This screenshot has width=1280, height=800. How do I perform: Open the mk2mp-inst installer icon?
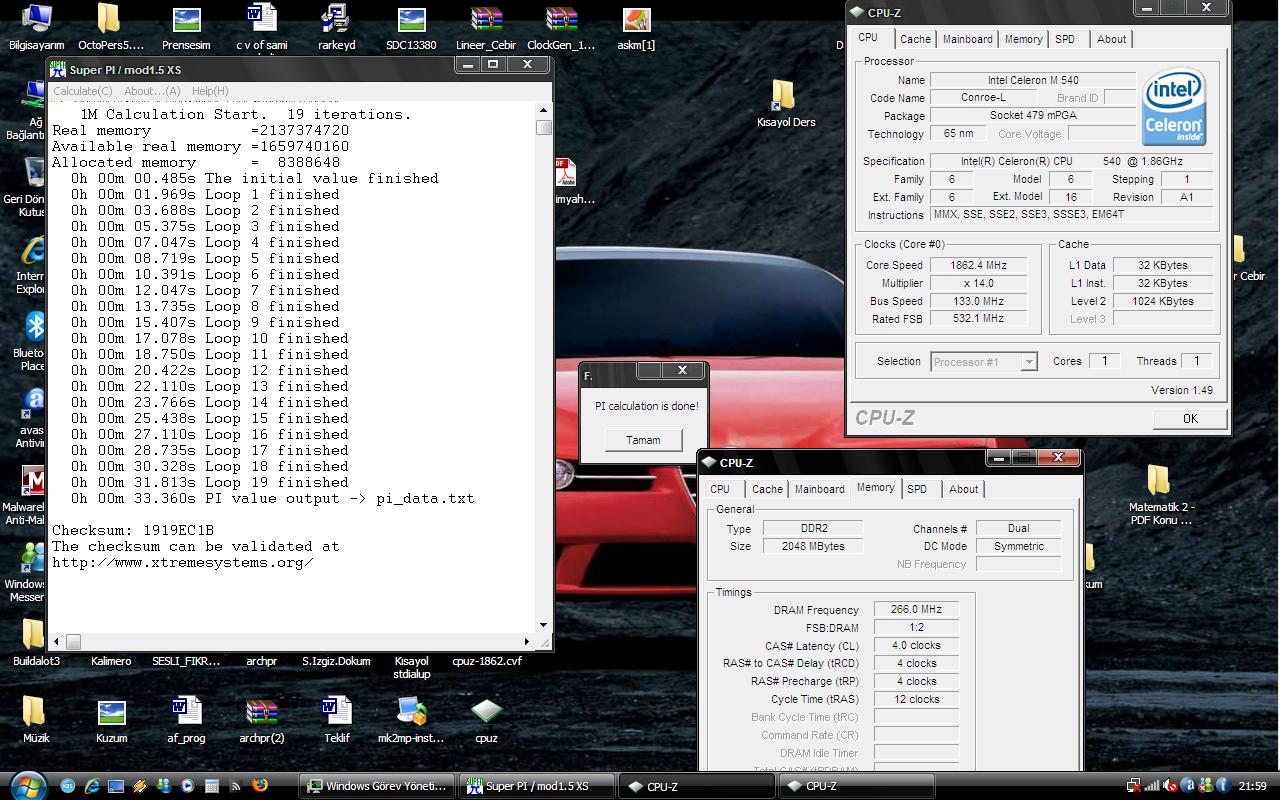411,720
